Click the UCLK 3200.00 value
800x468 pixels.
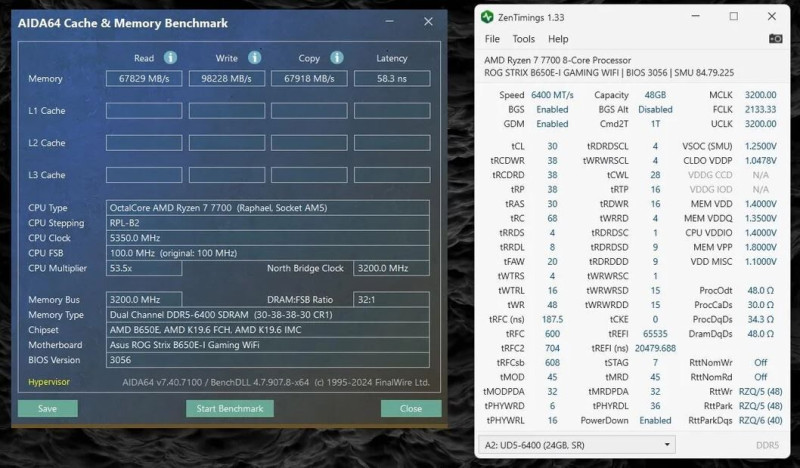point(760,124)
